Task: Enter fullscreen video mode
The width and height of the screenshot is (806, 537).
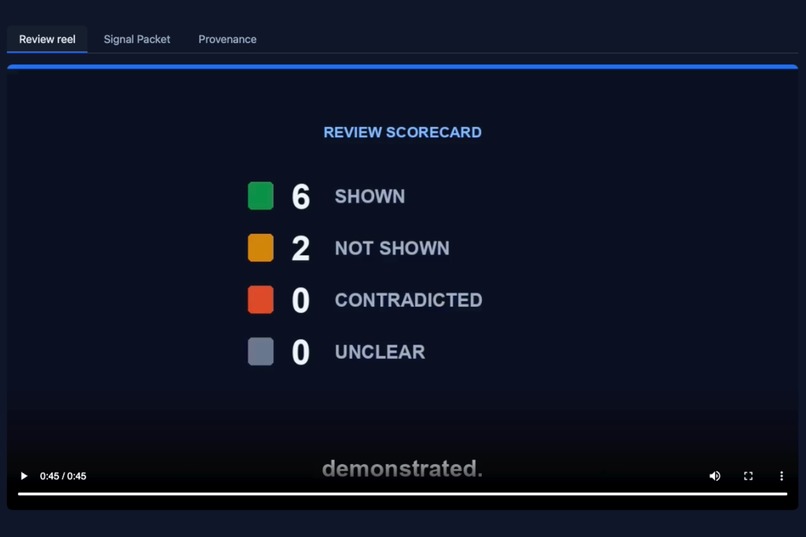Action: 748,476
